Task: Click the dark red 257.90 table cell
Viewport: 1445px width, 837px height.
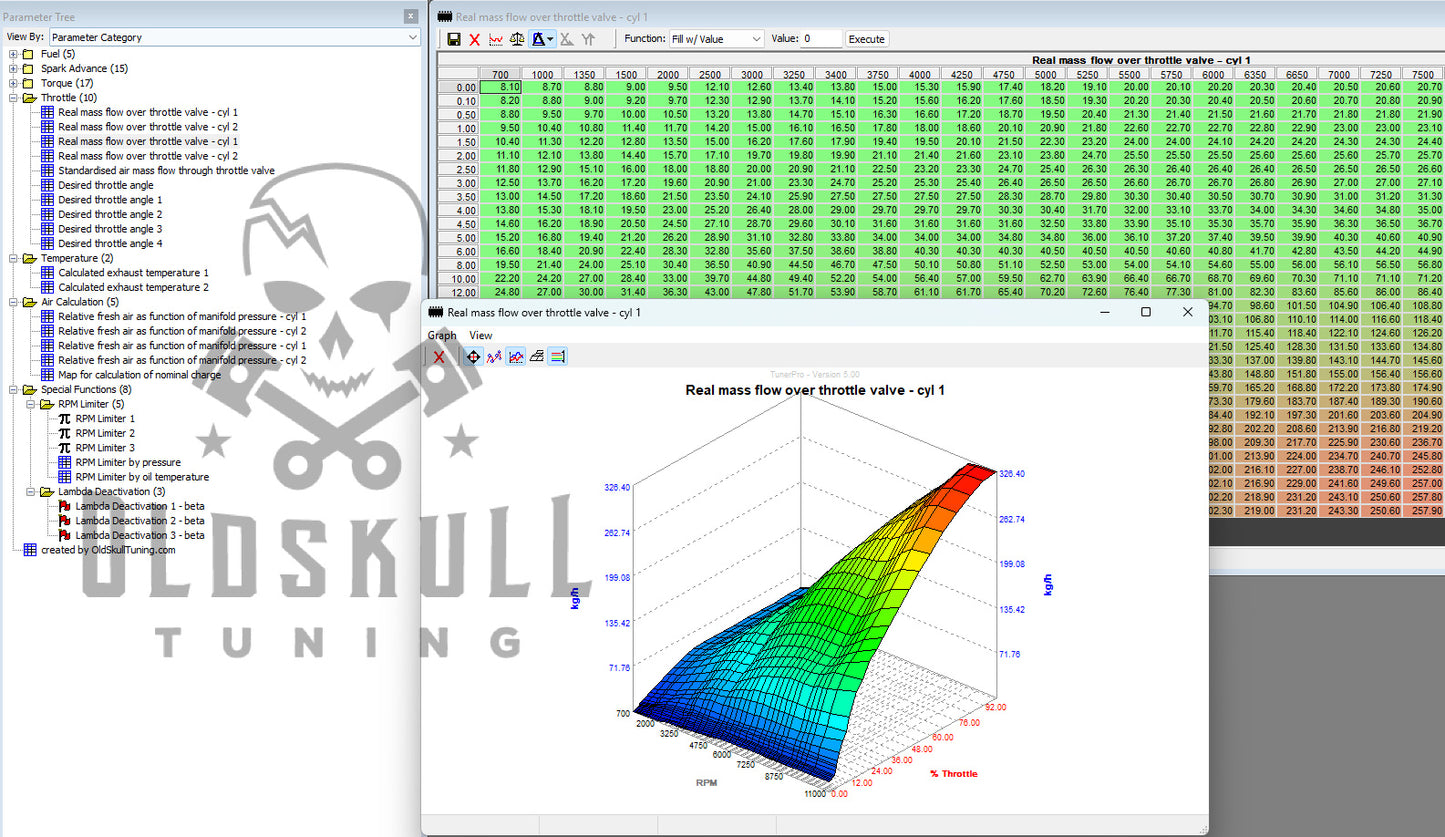Action: [1421, 511]
